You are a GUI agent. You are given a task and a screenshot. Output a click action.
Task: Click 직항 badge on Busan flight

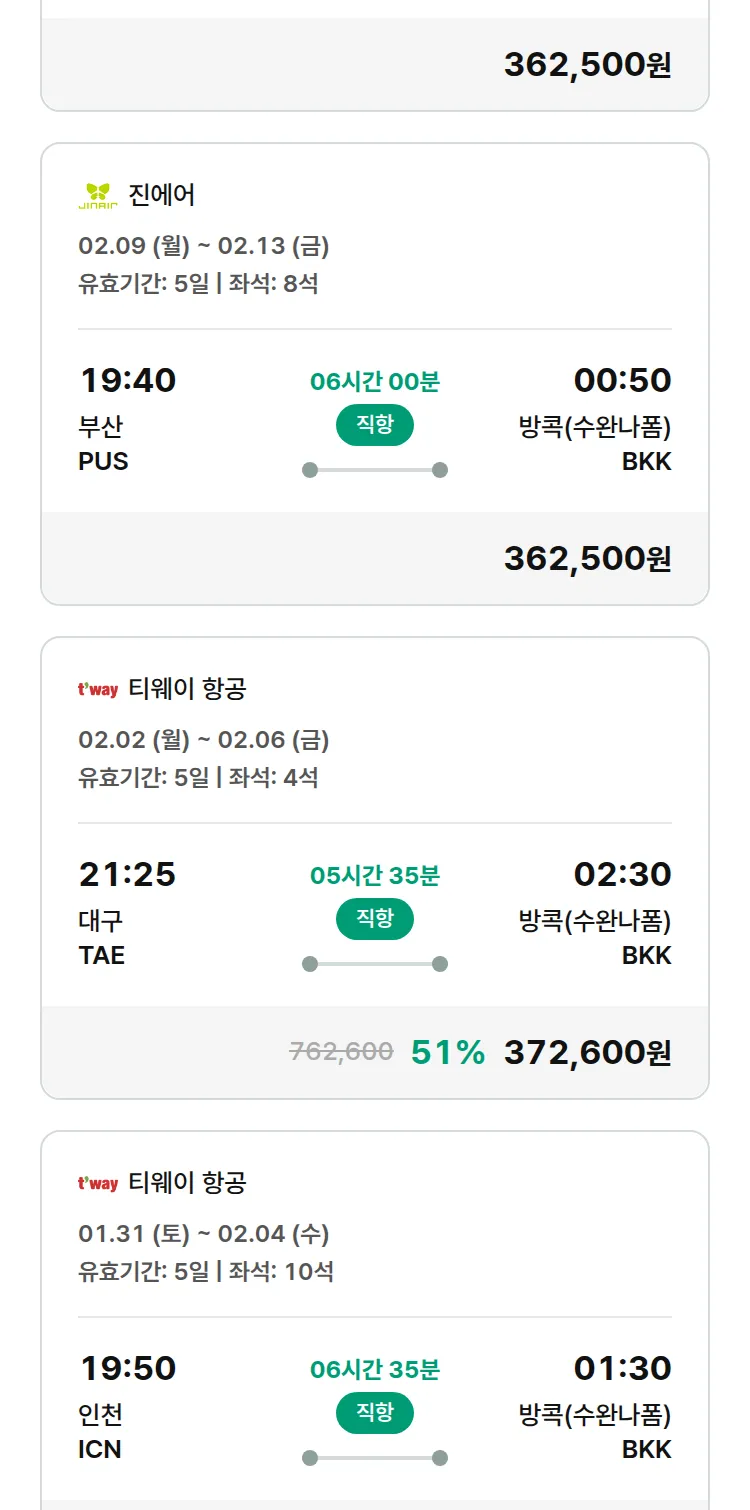click(x=374, y=425)
